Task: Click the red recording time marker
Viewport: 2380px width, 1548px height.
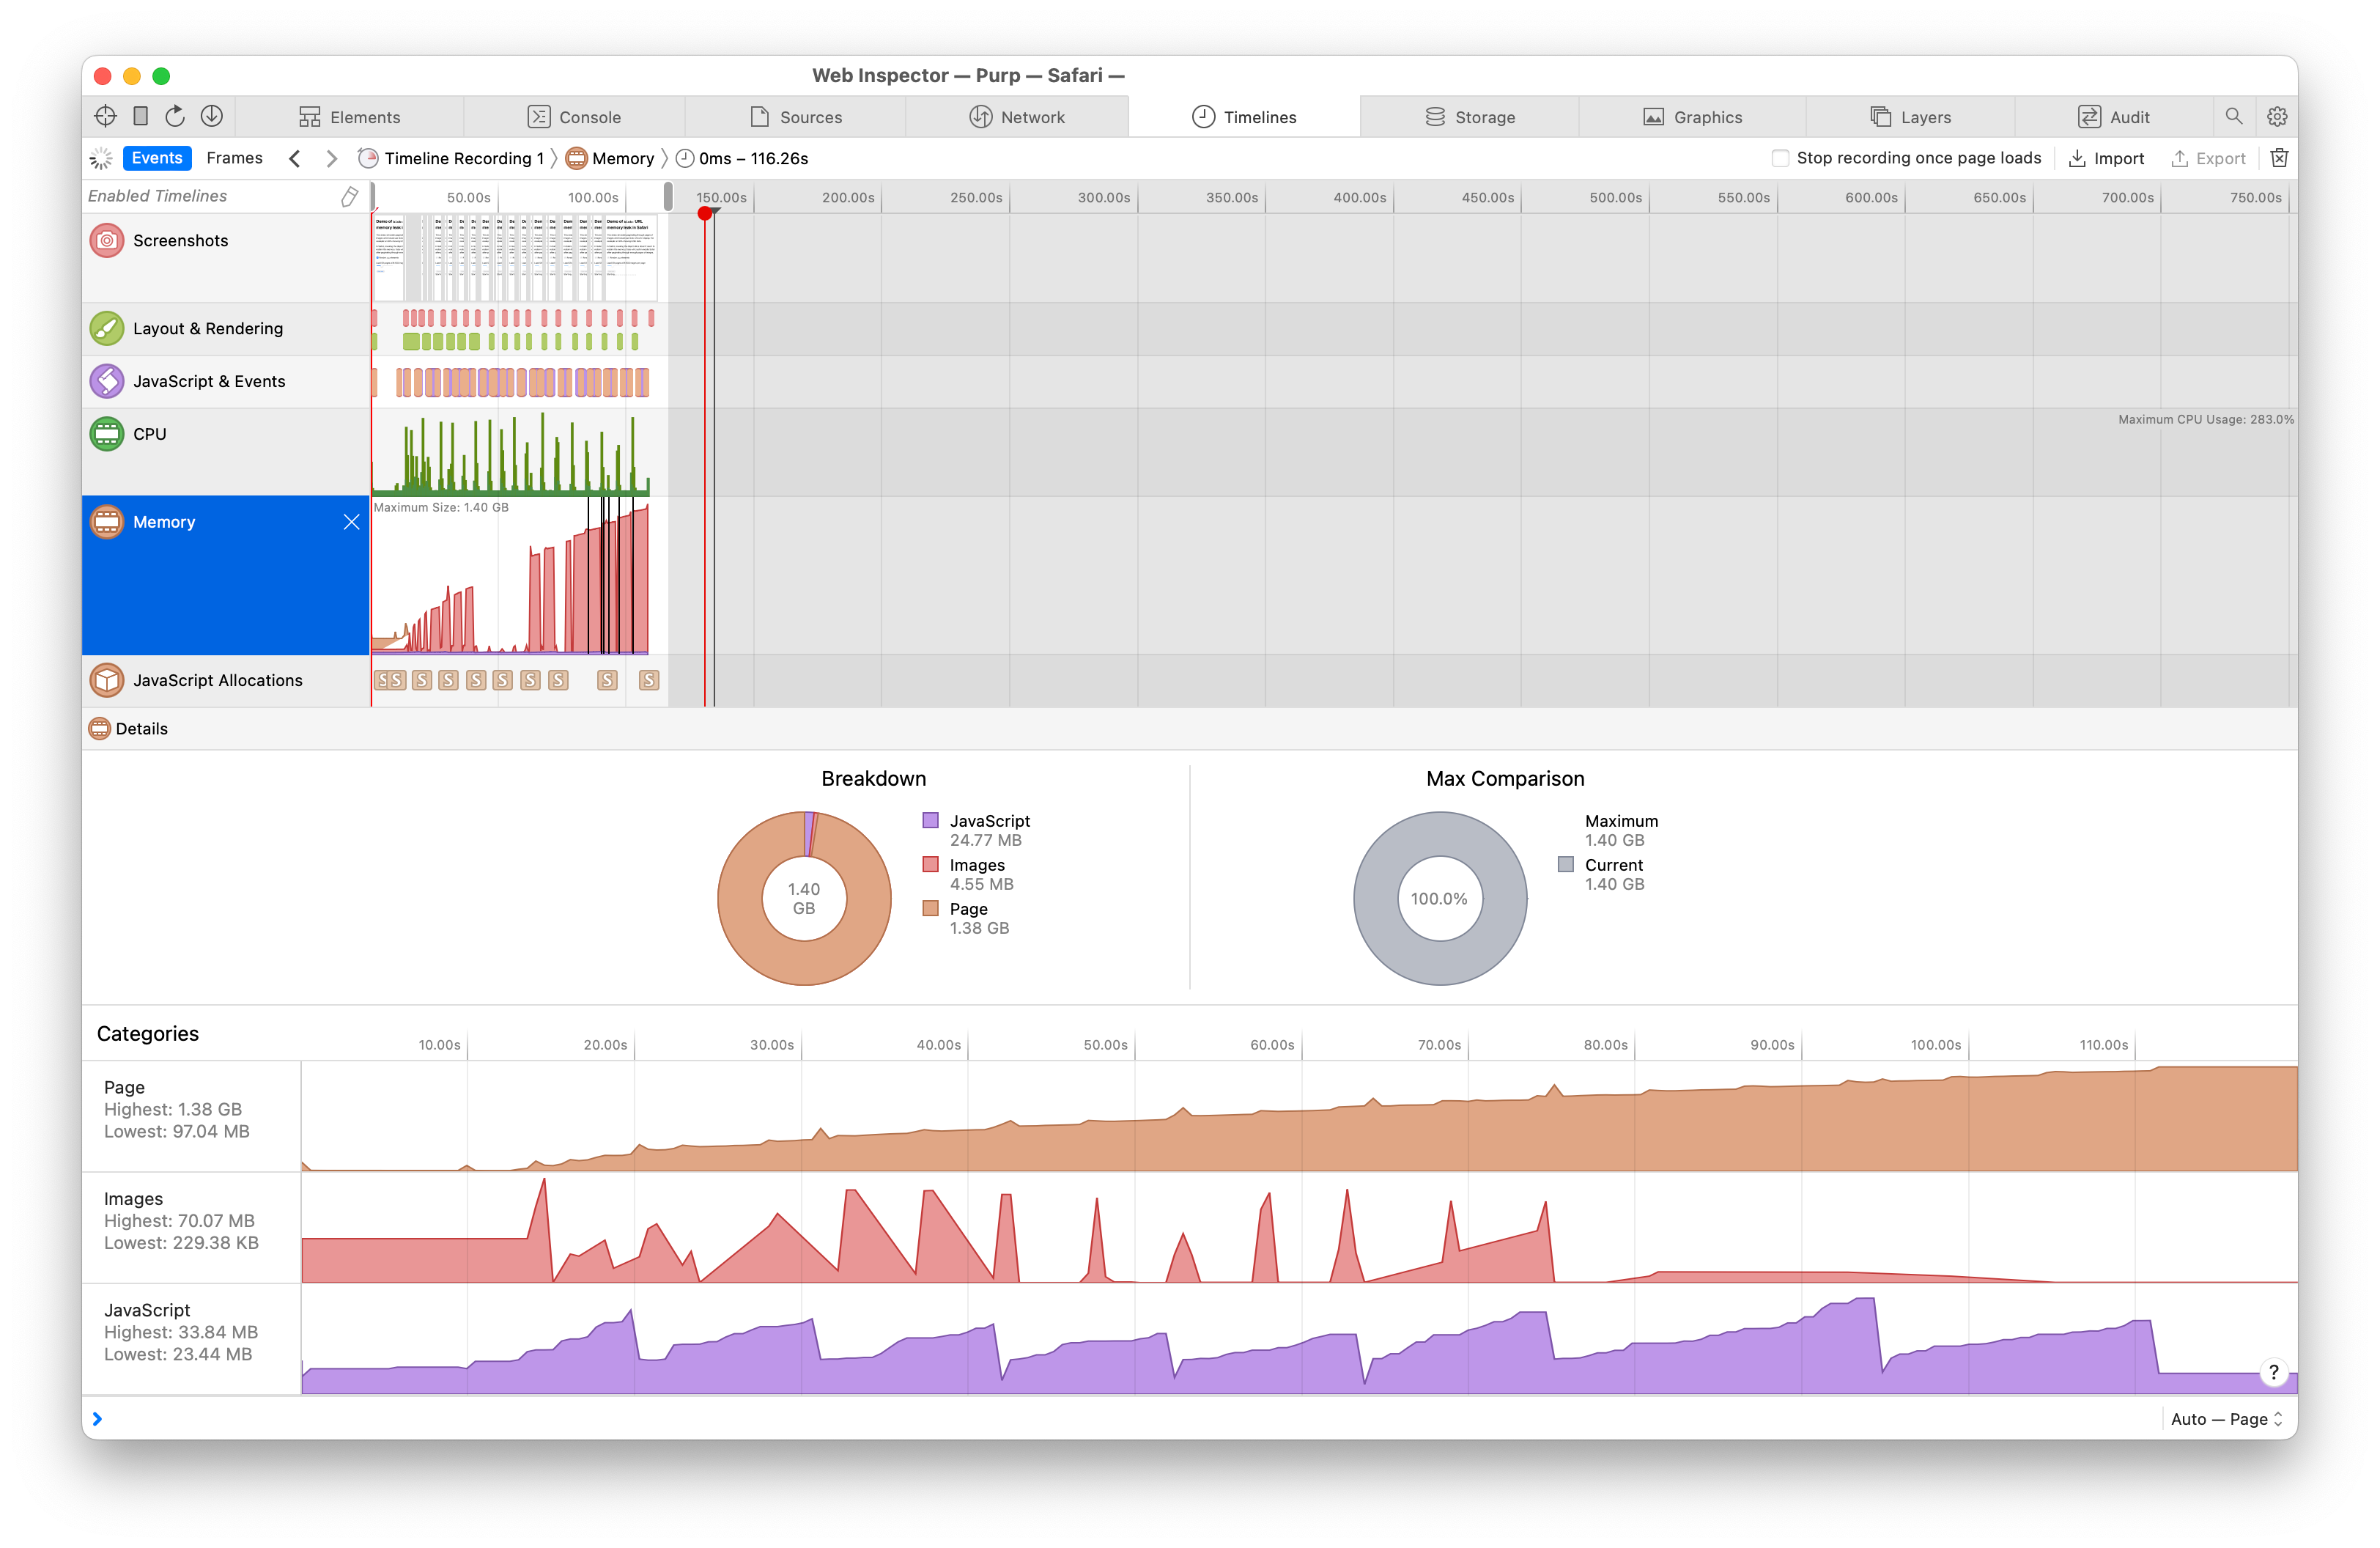Action: [x=705, y=213]
